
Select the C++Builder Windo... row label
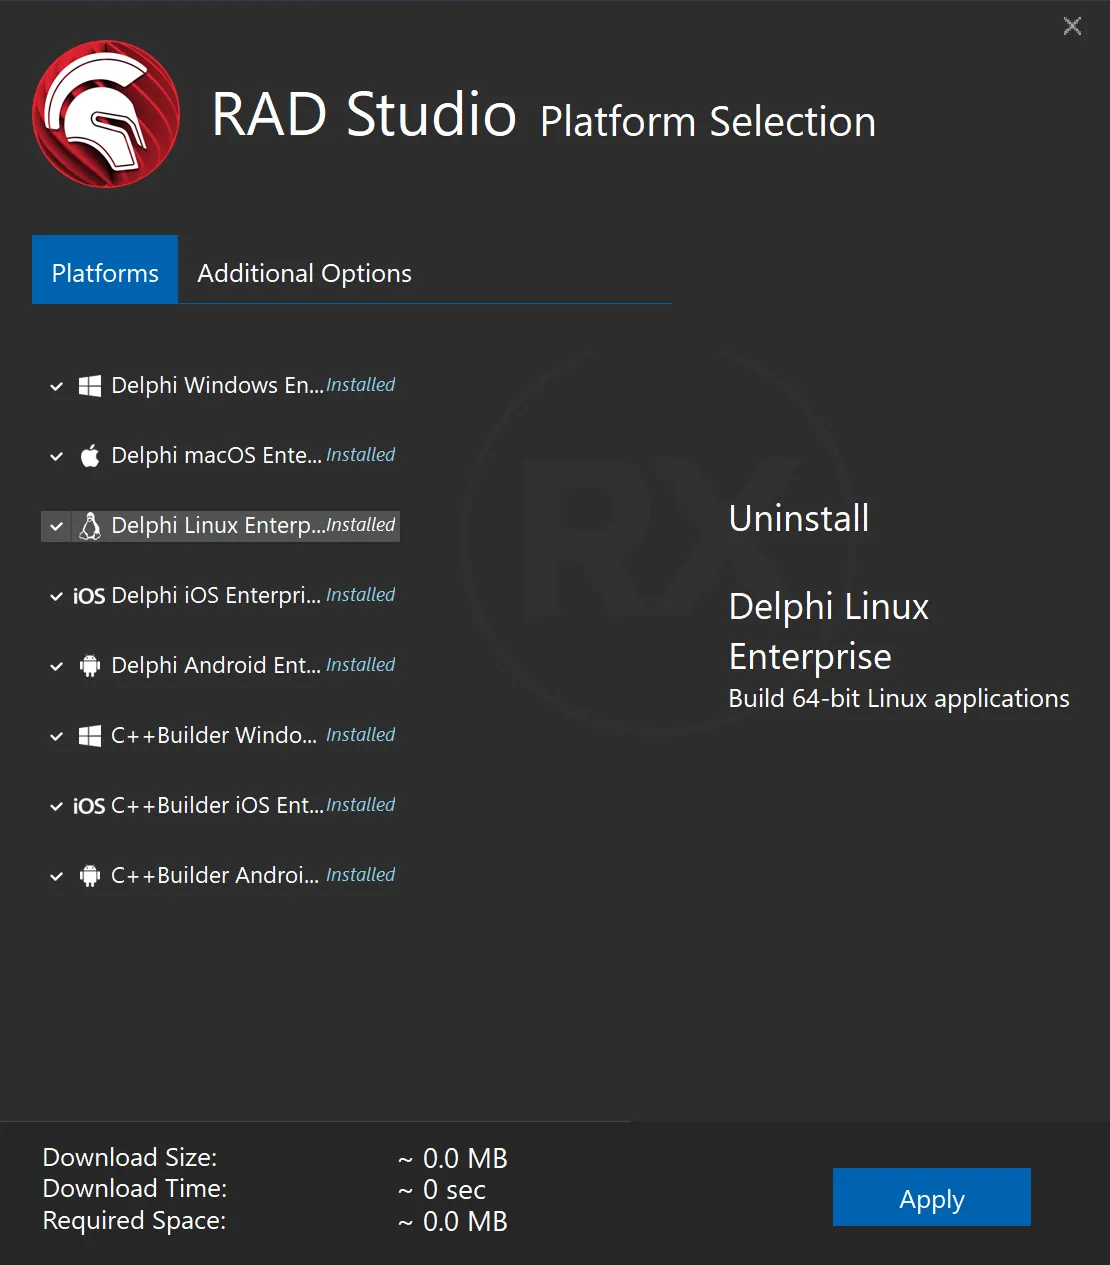[x=214, y=735]
